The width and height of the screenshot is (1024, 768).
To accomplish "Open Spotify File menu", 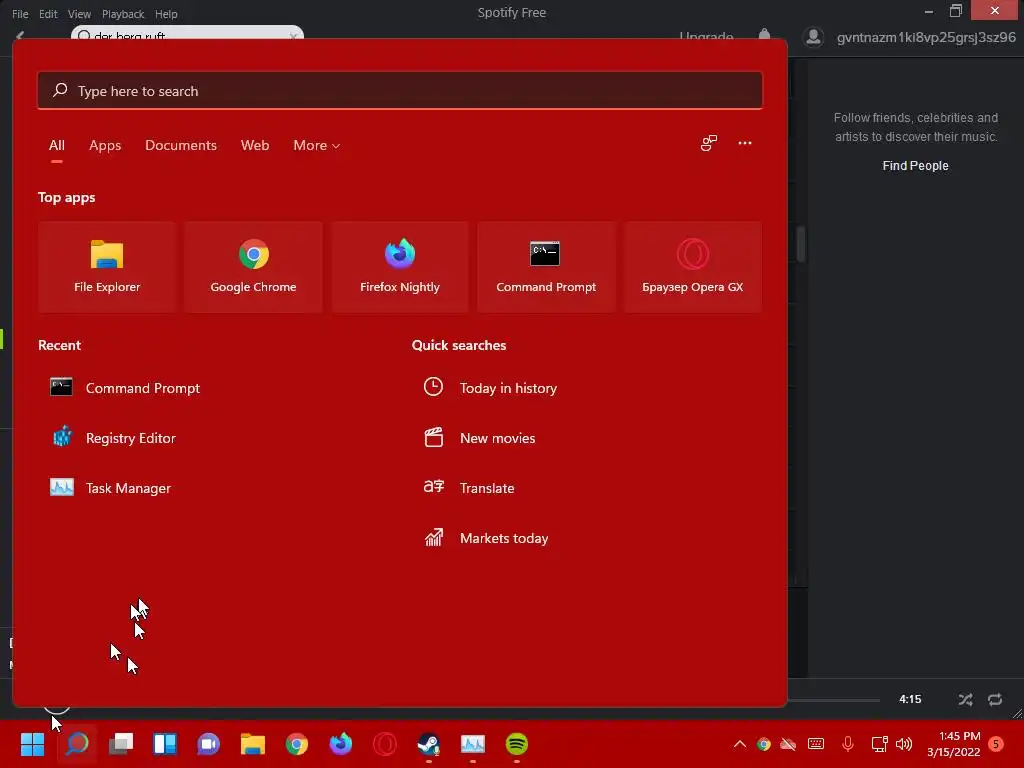I will pos(20,14).
